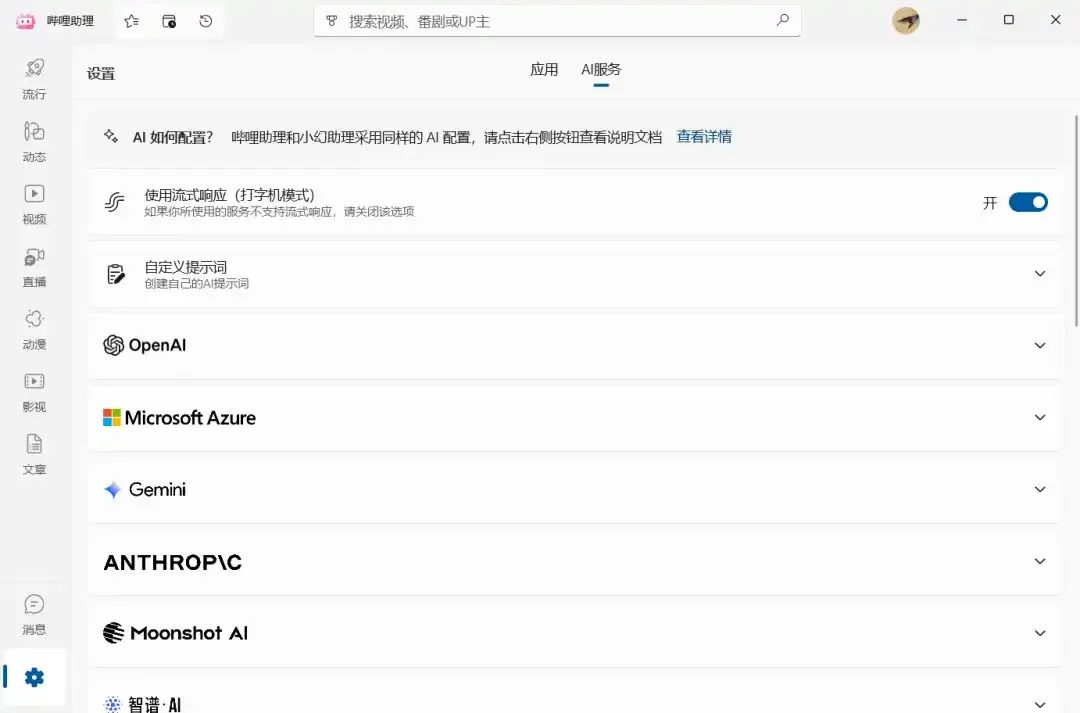Expand the Moonshot AI settings chevron

pyautogui.click(x=1040, y=633)
